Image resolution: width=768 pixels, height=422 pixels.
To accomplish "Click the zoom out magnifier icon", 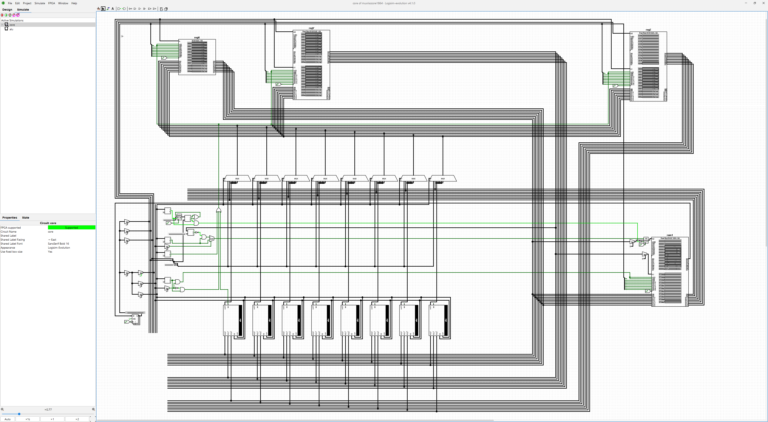I will click(x=2, y=409).
